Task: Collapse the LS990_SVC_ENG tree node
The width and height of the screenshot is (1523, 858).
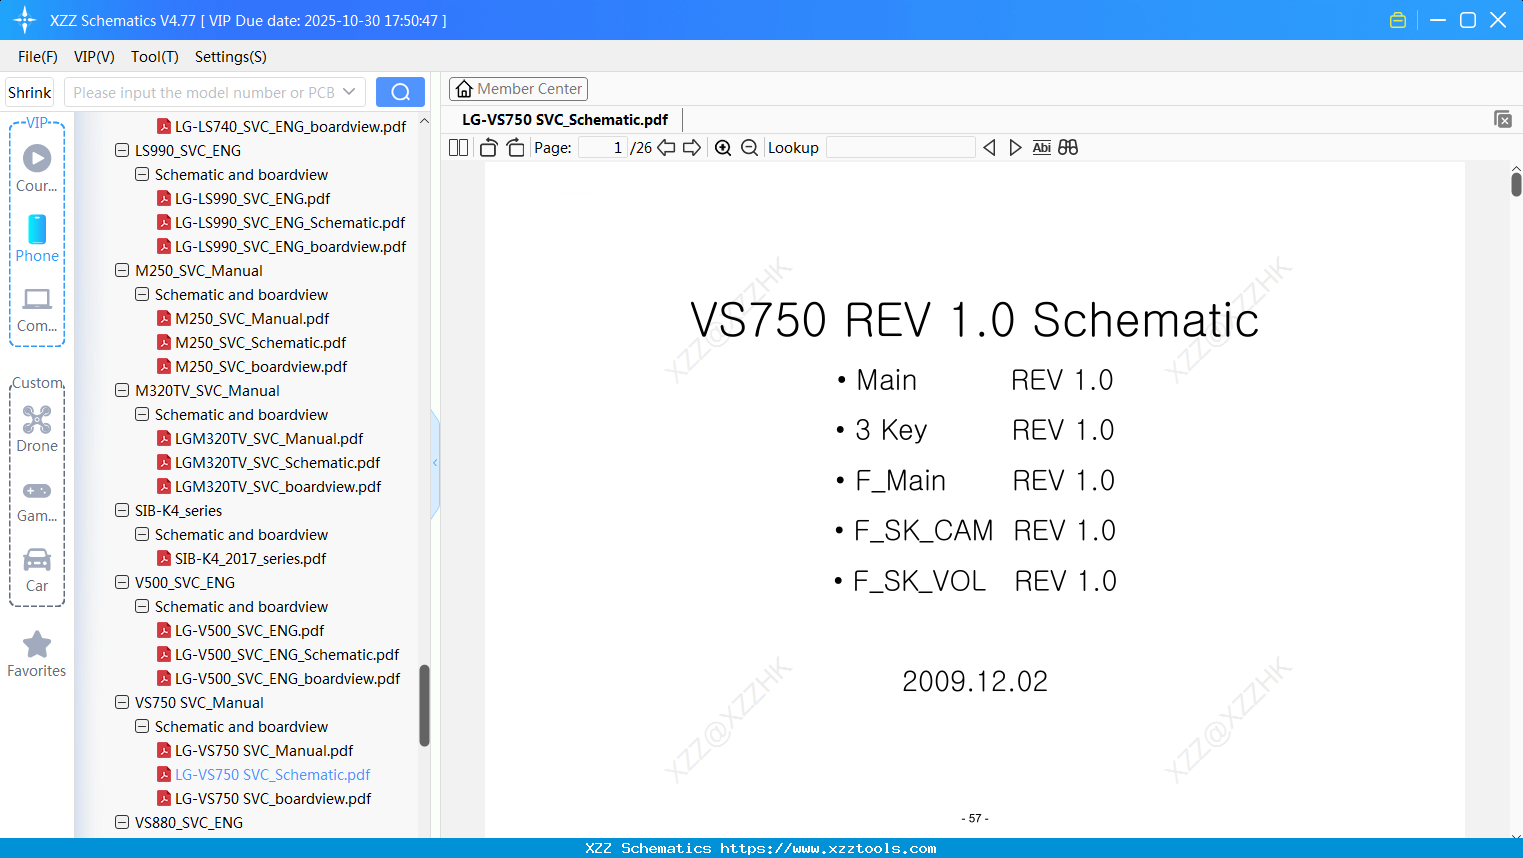Action: pos(120,150)
